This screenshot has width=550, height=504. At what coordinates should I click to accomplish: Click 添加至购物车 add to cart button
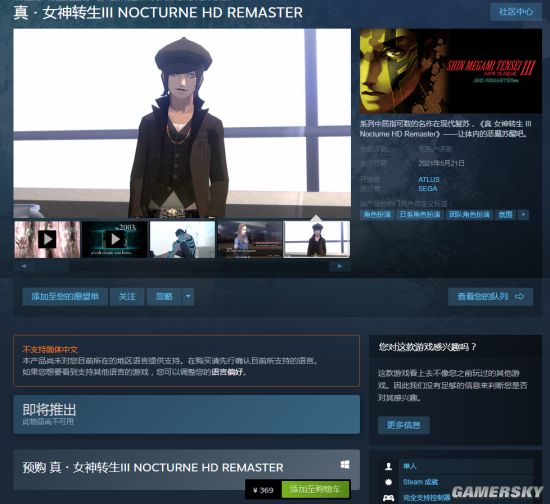click(x=315, y=489)
